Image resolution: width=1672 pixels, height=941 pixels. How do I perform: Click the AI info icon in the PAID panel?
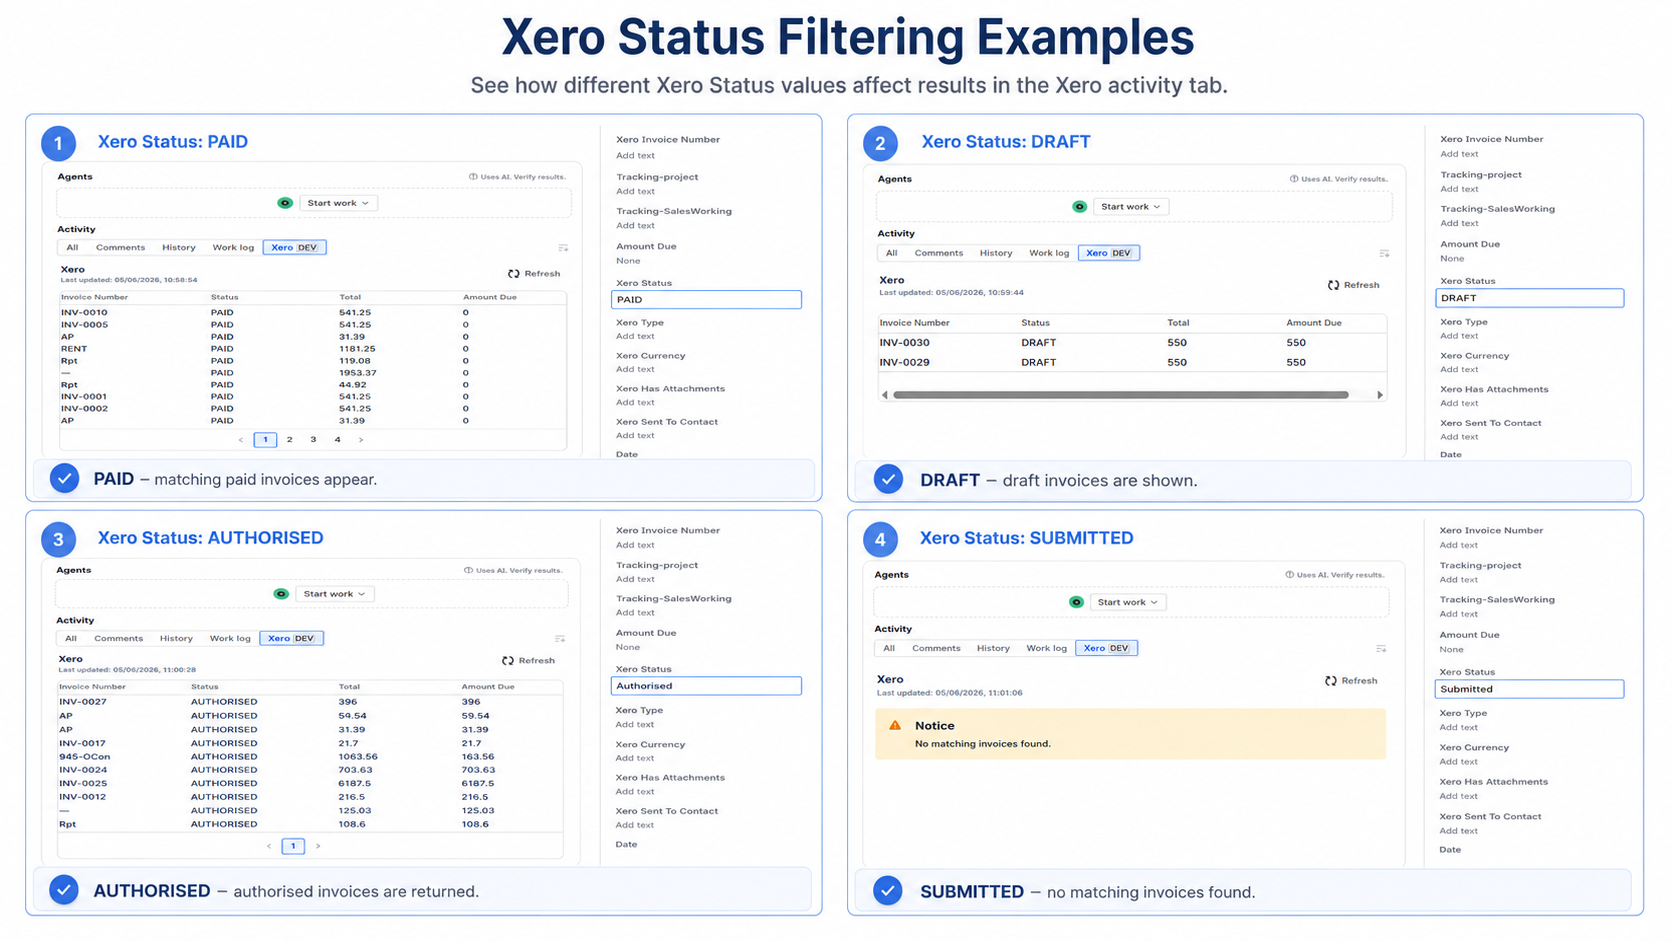point(473,177)
